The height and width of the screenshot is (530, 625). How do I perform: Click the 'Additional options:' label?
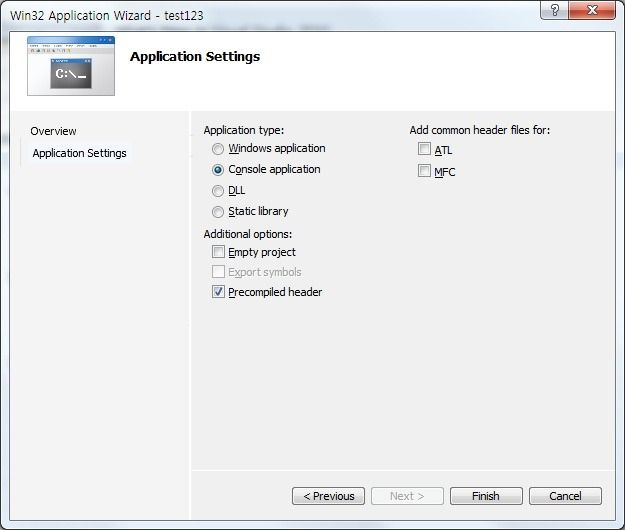pos(248,234)
